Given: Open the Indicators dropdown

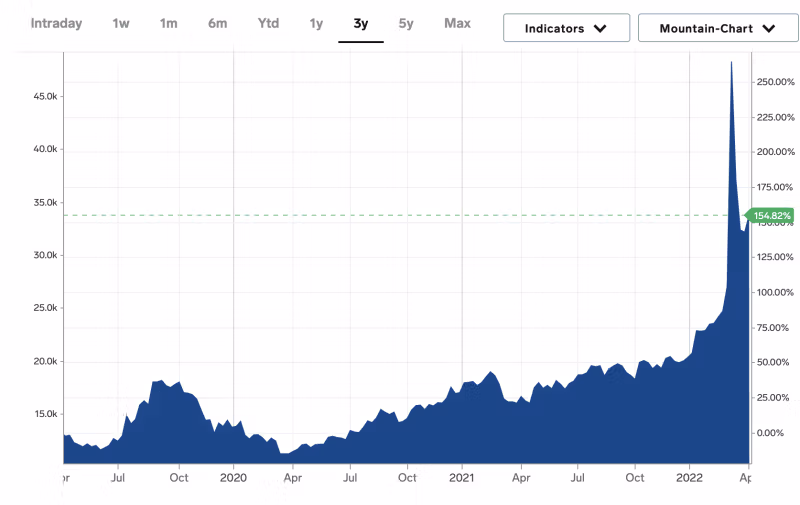Looking at the screenshot, I should [566, 28].
